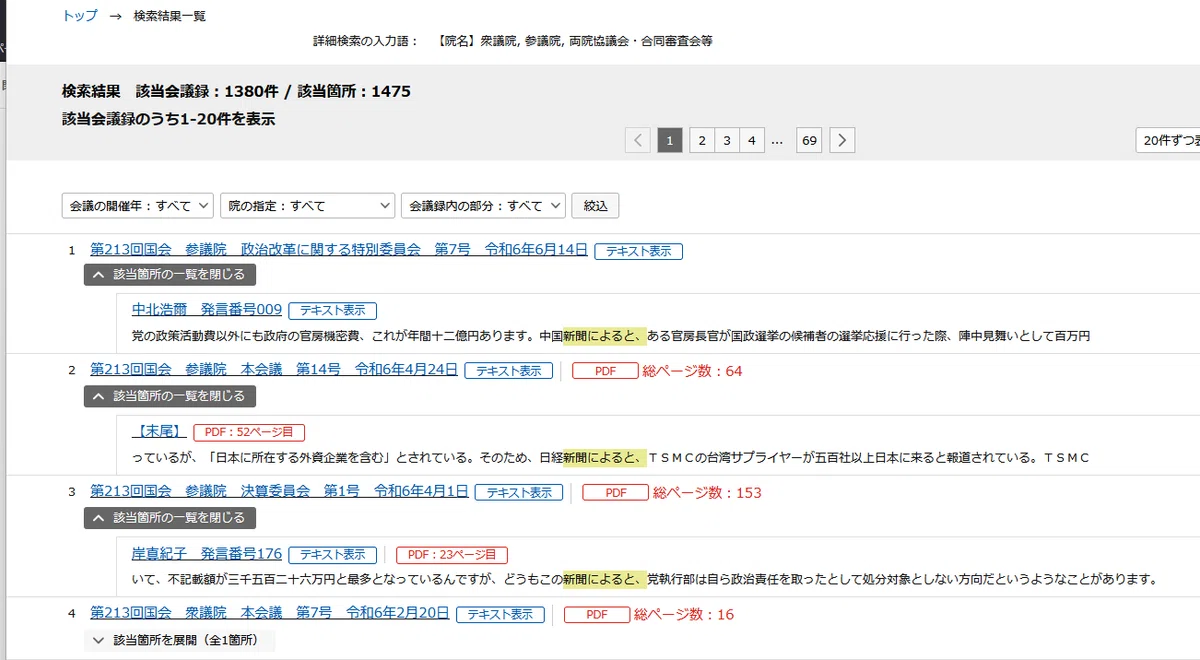Screen dimensions: 1200x660
Task: Open 衆議院 本会議 第7号 record link
Action: 270,614
